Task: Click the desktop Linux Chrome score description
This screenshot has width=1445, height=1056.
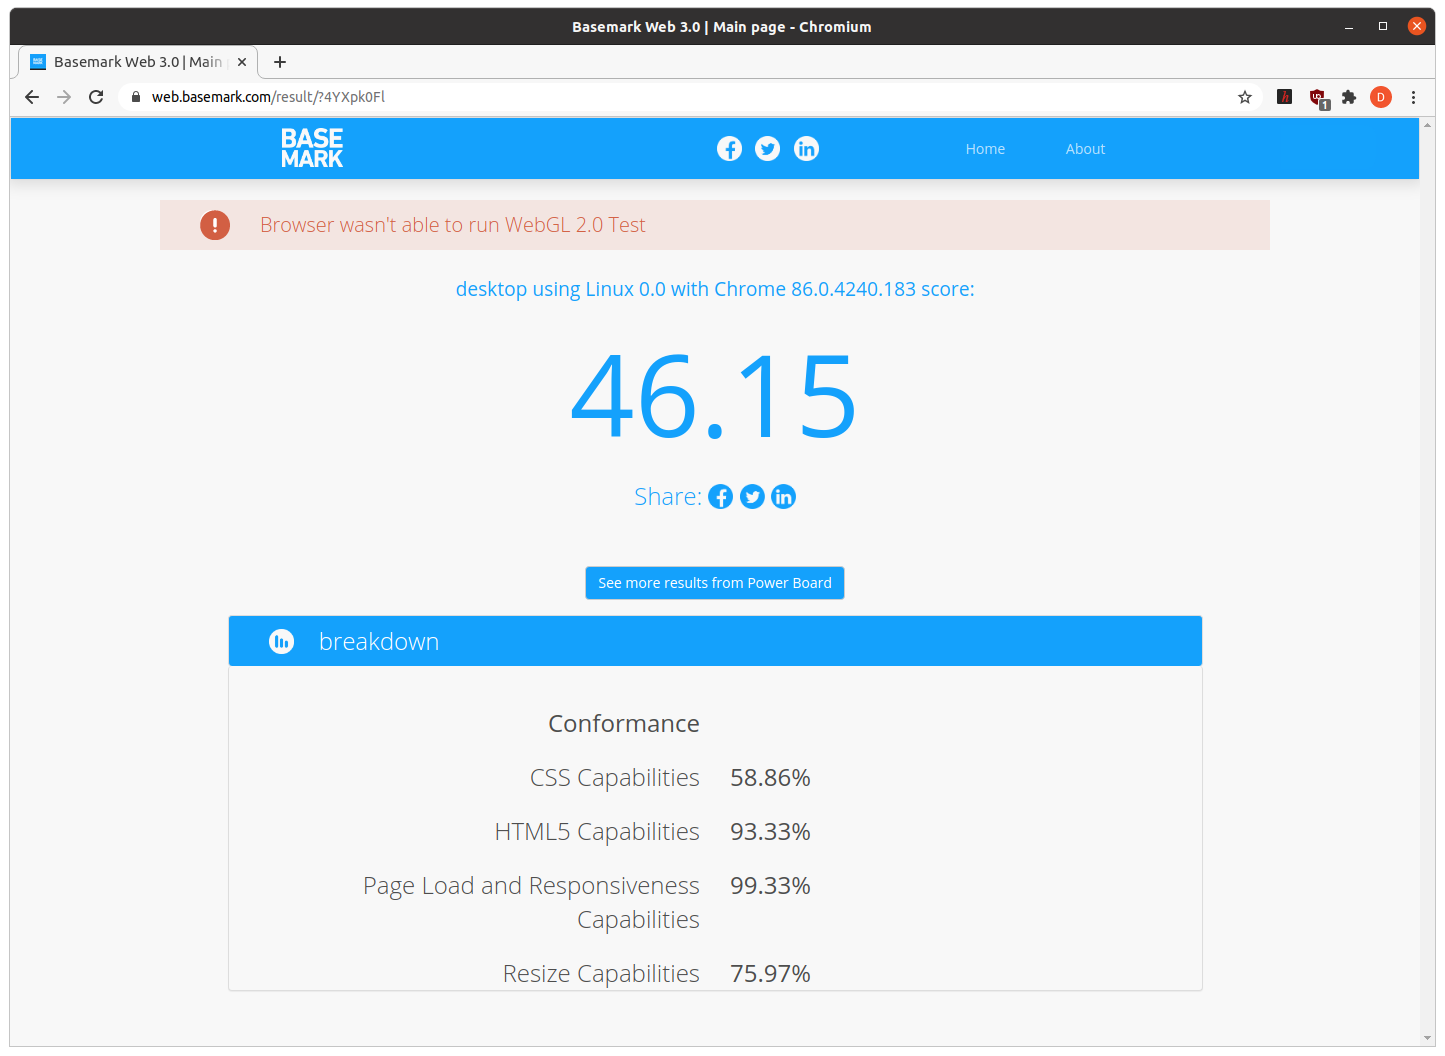Action: click(x=715, y=289)
